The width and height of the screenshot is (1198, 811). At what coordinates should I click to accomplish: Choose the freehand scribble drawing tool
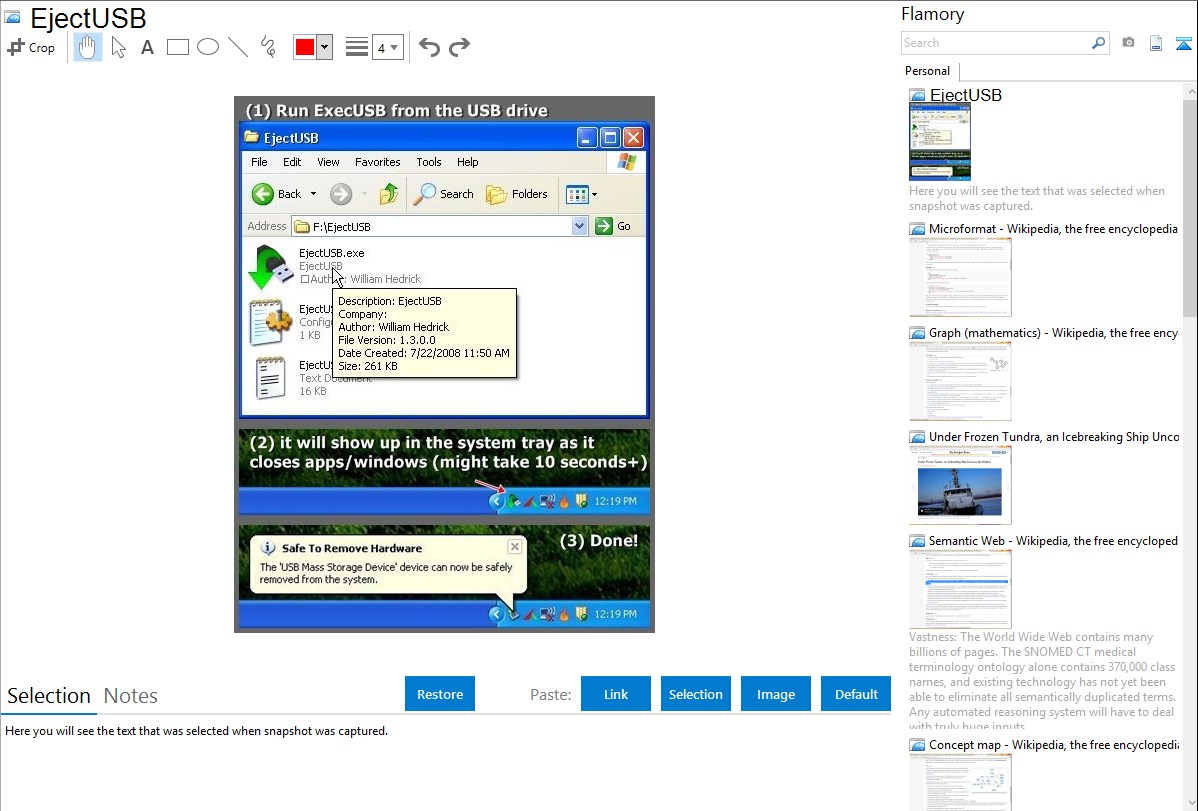(x=268, y=47)
